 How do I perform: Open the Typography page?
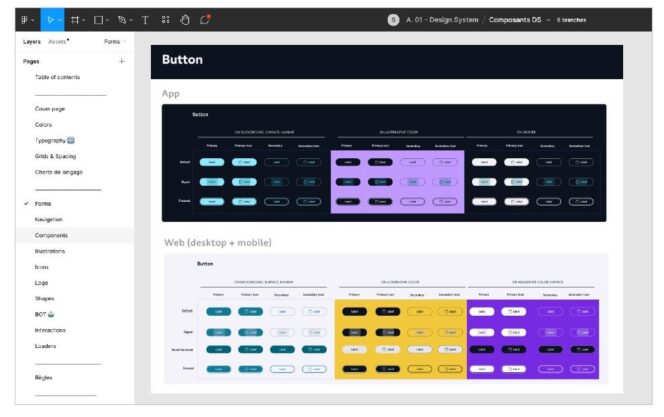coord(55,141)
